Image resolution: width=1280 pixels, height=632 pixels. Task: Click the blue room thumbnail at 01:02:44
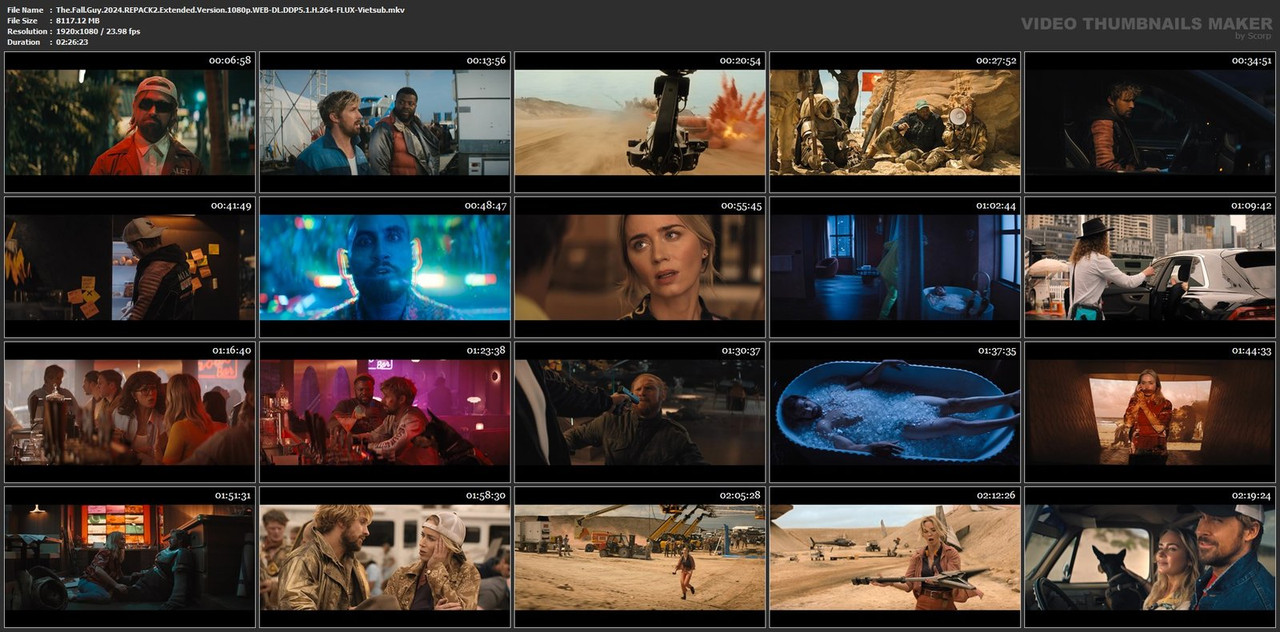pos(895,266)
